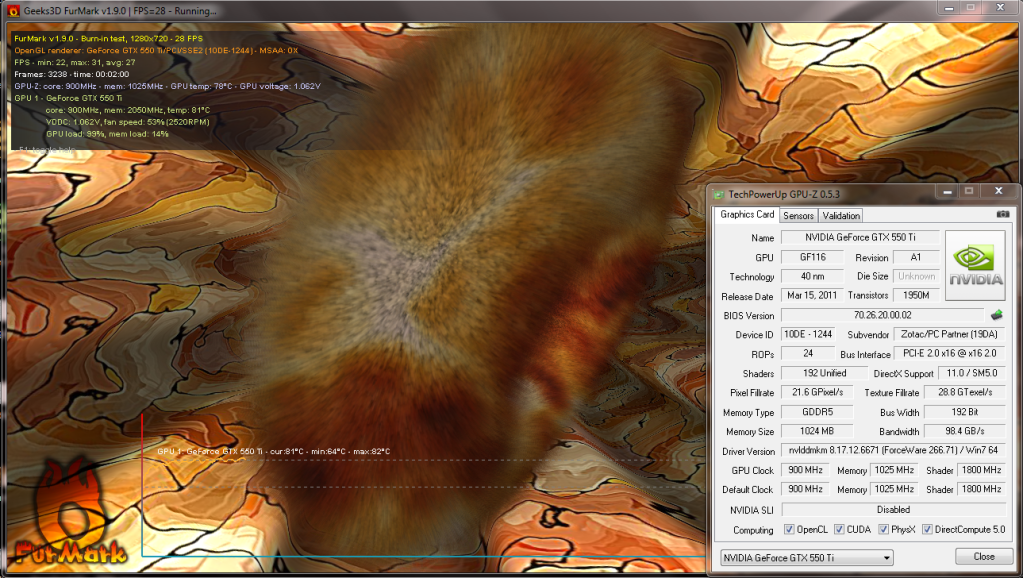This screenshot has height=578, width=1023.
Task: Click the Subvendor field Zotac/PC Partner
Action: (949, 334)
